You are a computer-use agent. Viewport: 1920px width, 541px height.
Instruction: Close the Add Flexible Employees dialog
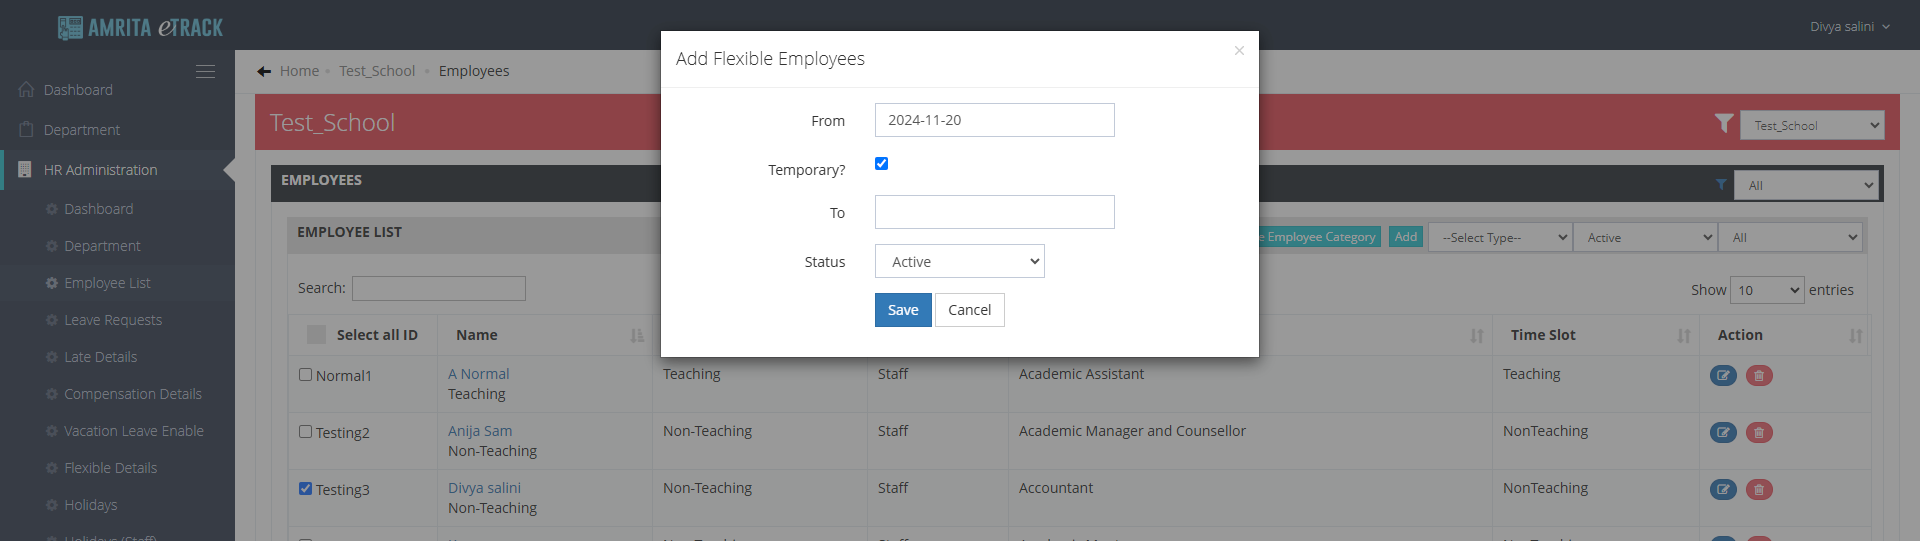(1239, 50)
